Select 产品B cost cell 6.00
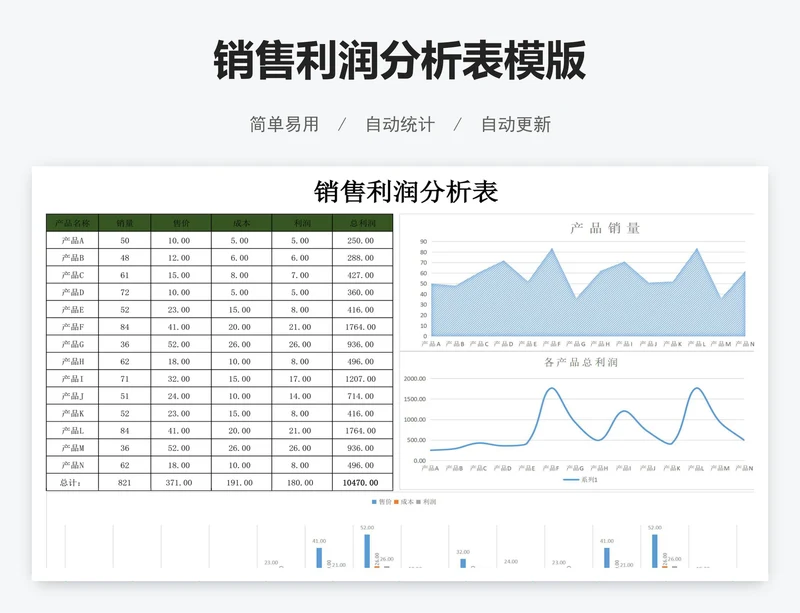 pos(241,258)
